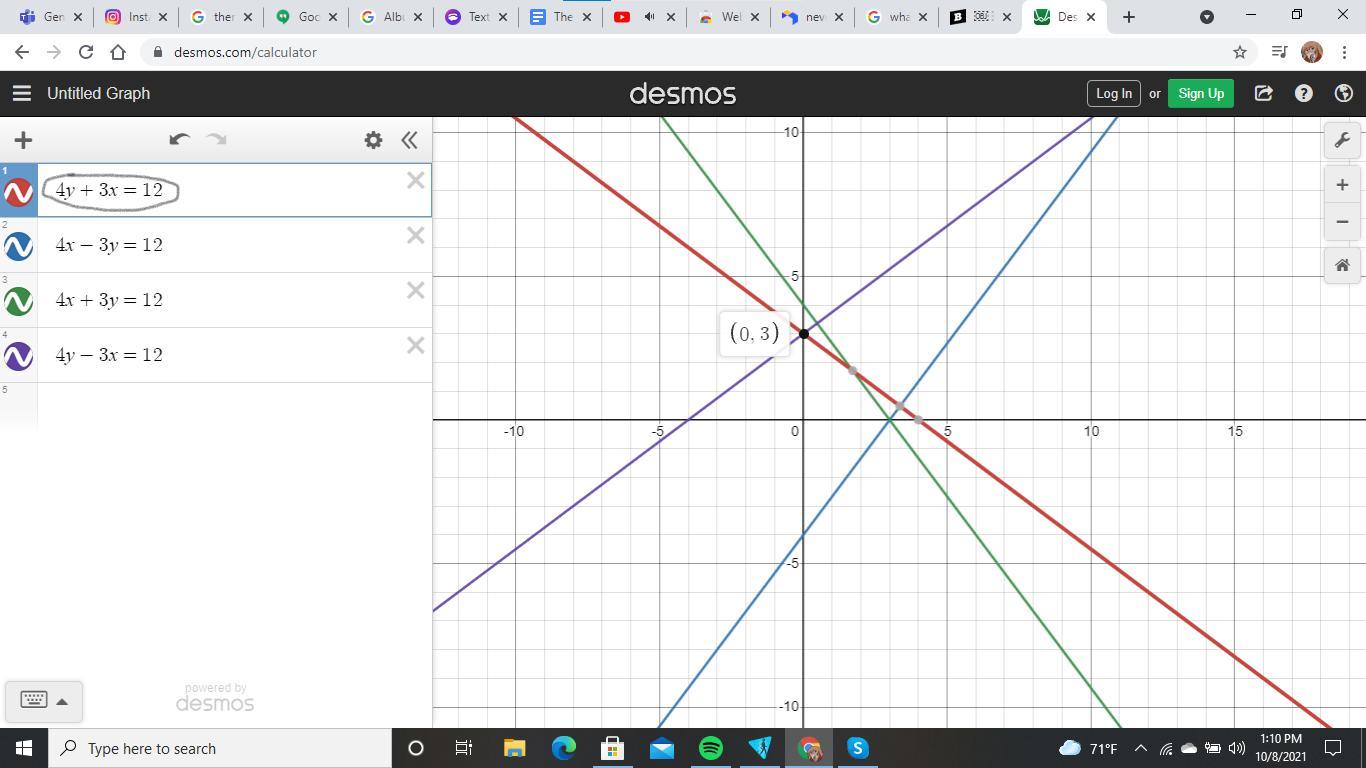Open the Desmos Help menu
The height and width of the screenshot is (768, 1366).
click(x=1304, y=93)
